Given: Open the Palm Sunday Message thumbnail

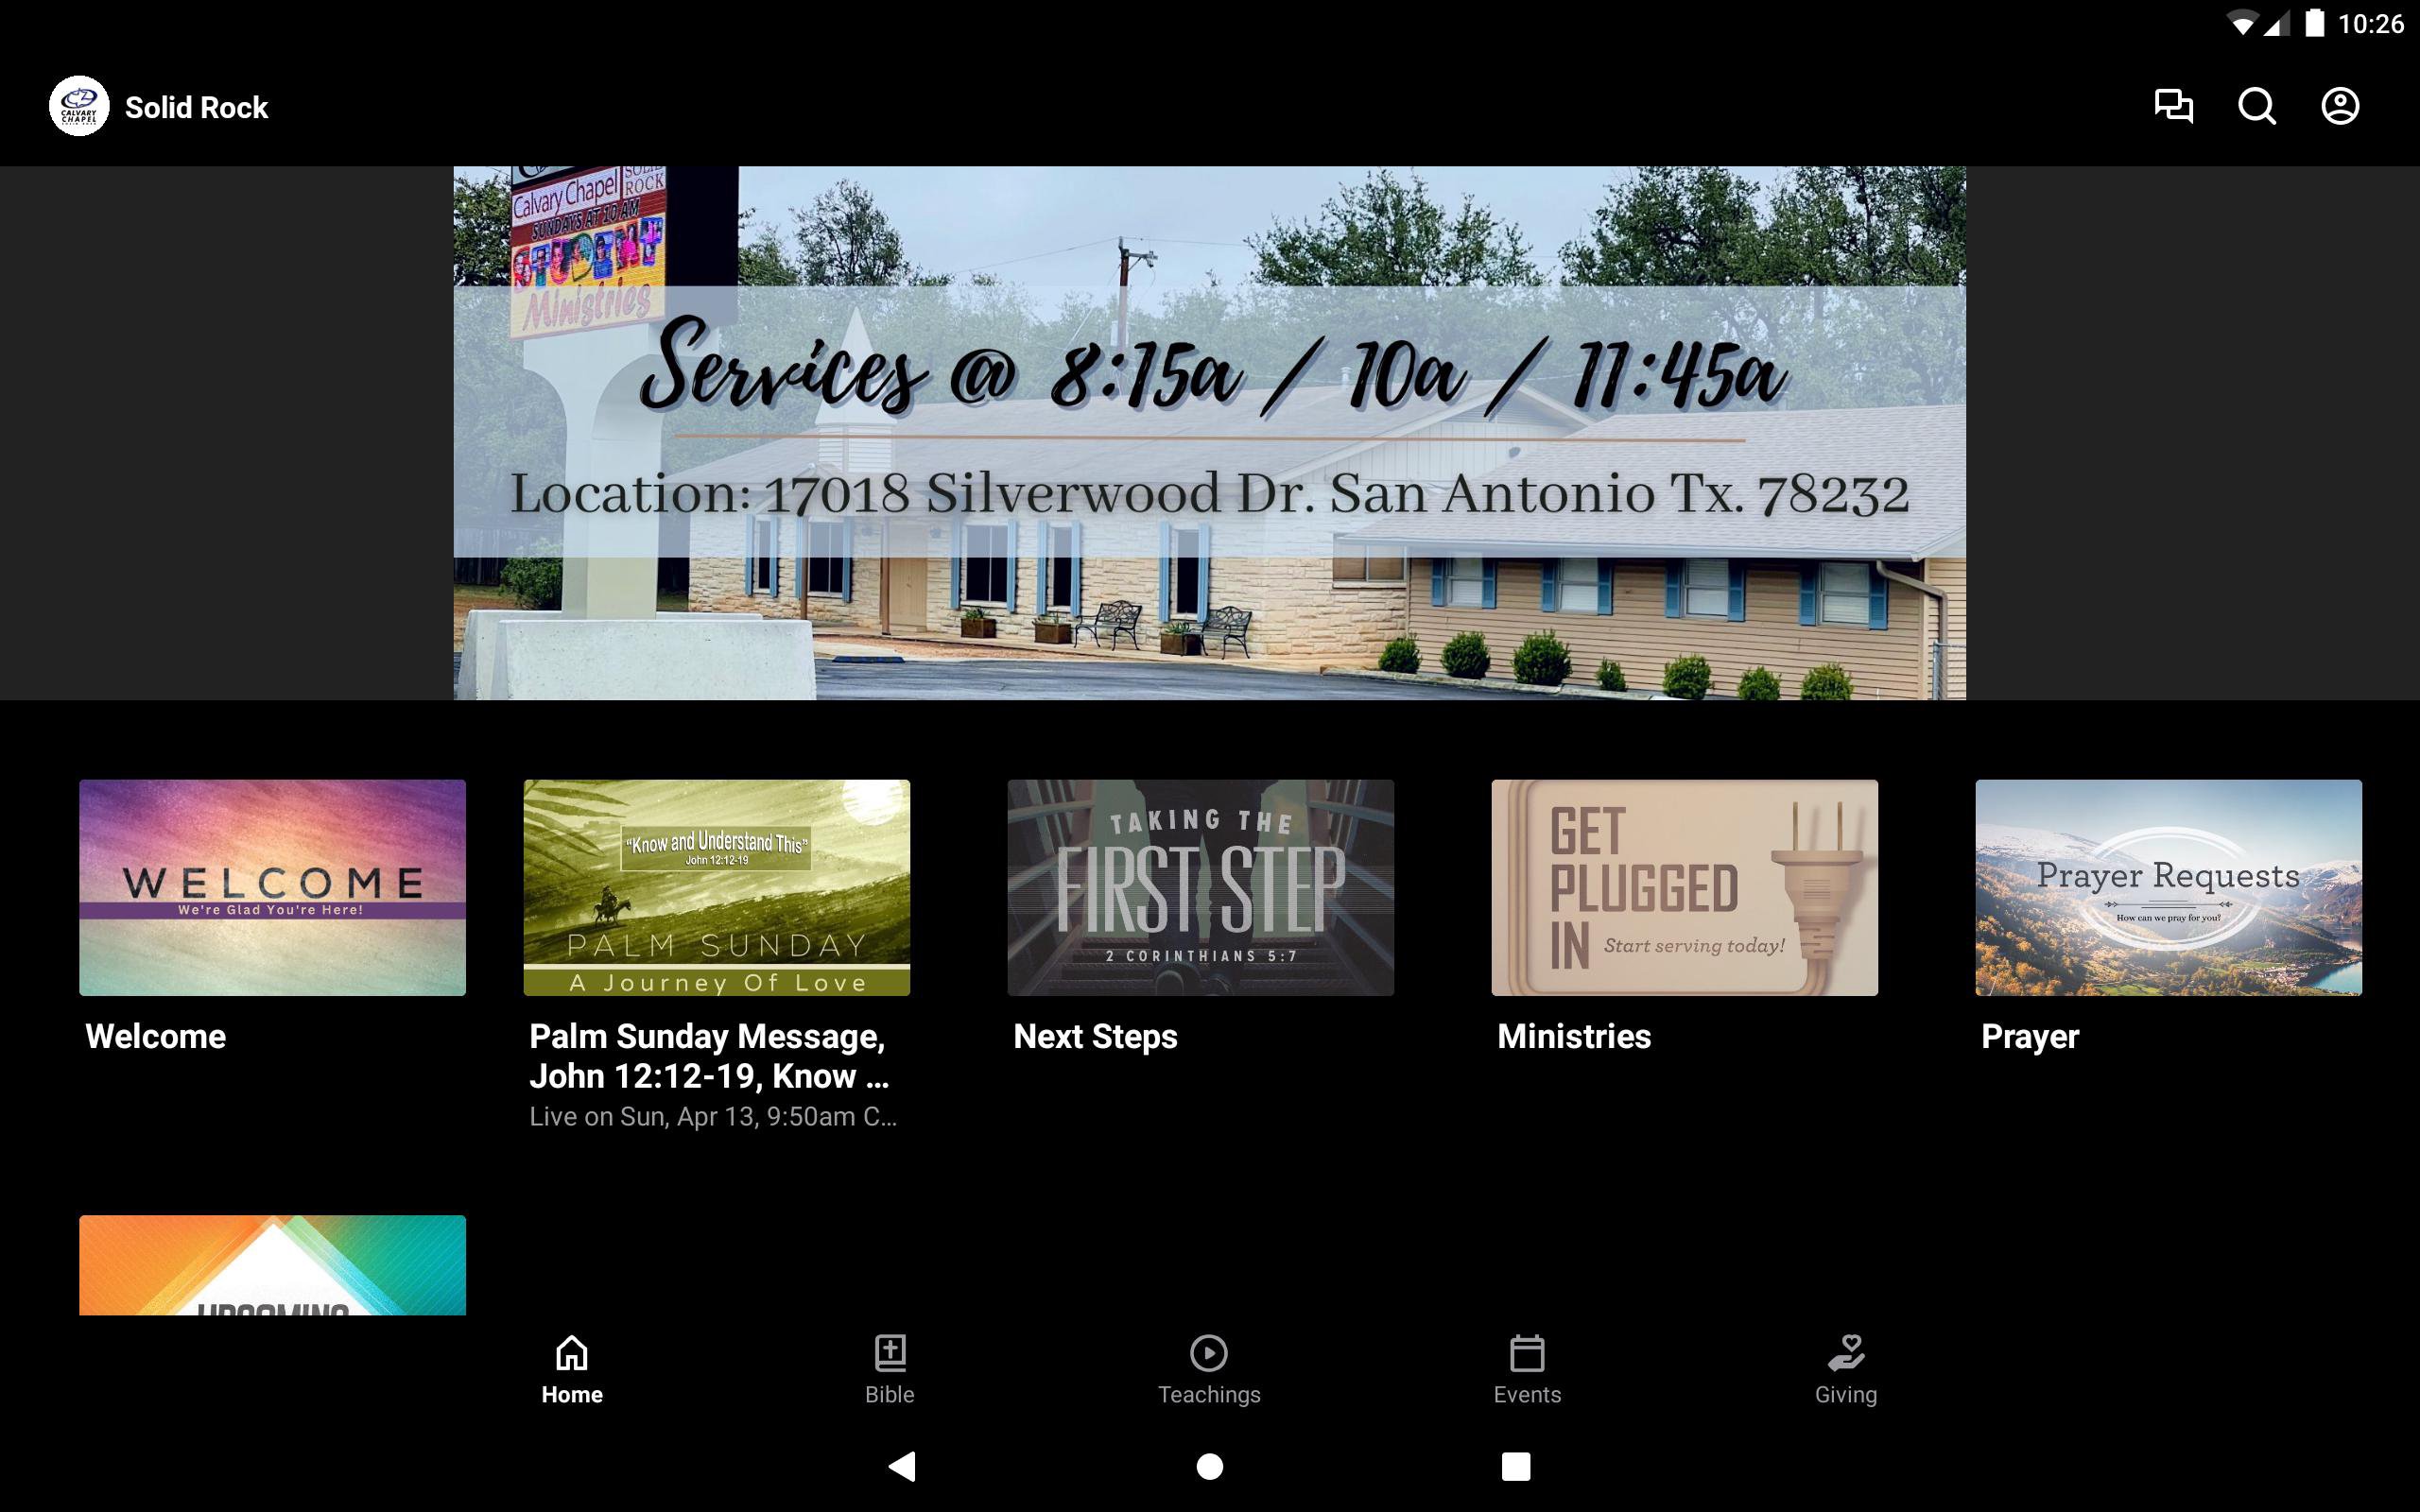Looking at the screenshot, I should [x=716, y=887].
